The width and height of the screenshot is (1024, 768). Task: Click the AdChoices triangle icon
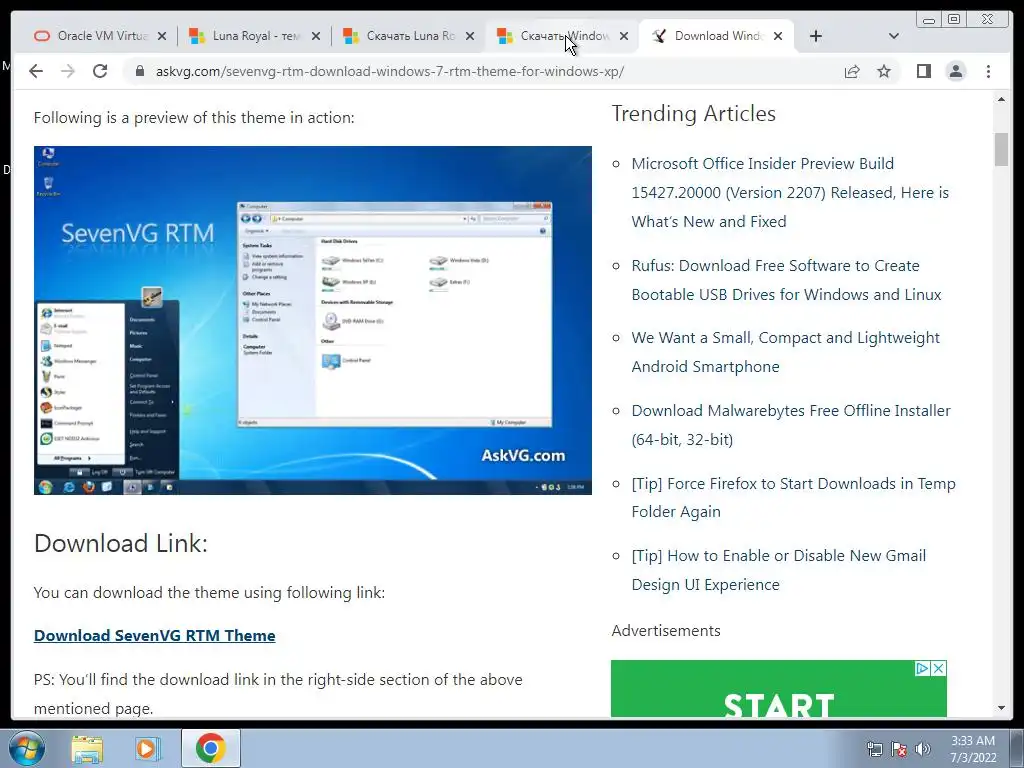point(922,668)
